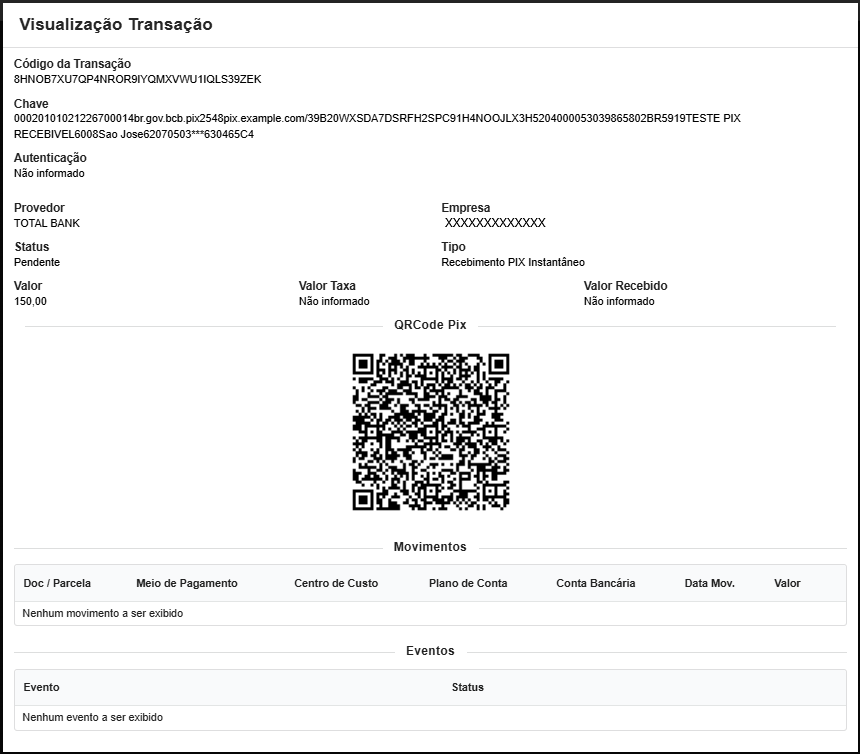The image size is (860, 754).
Task: Click the 150,00 amount value
Action: click(30, 301)
